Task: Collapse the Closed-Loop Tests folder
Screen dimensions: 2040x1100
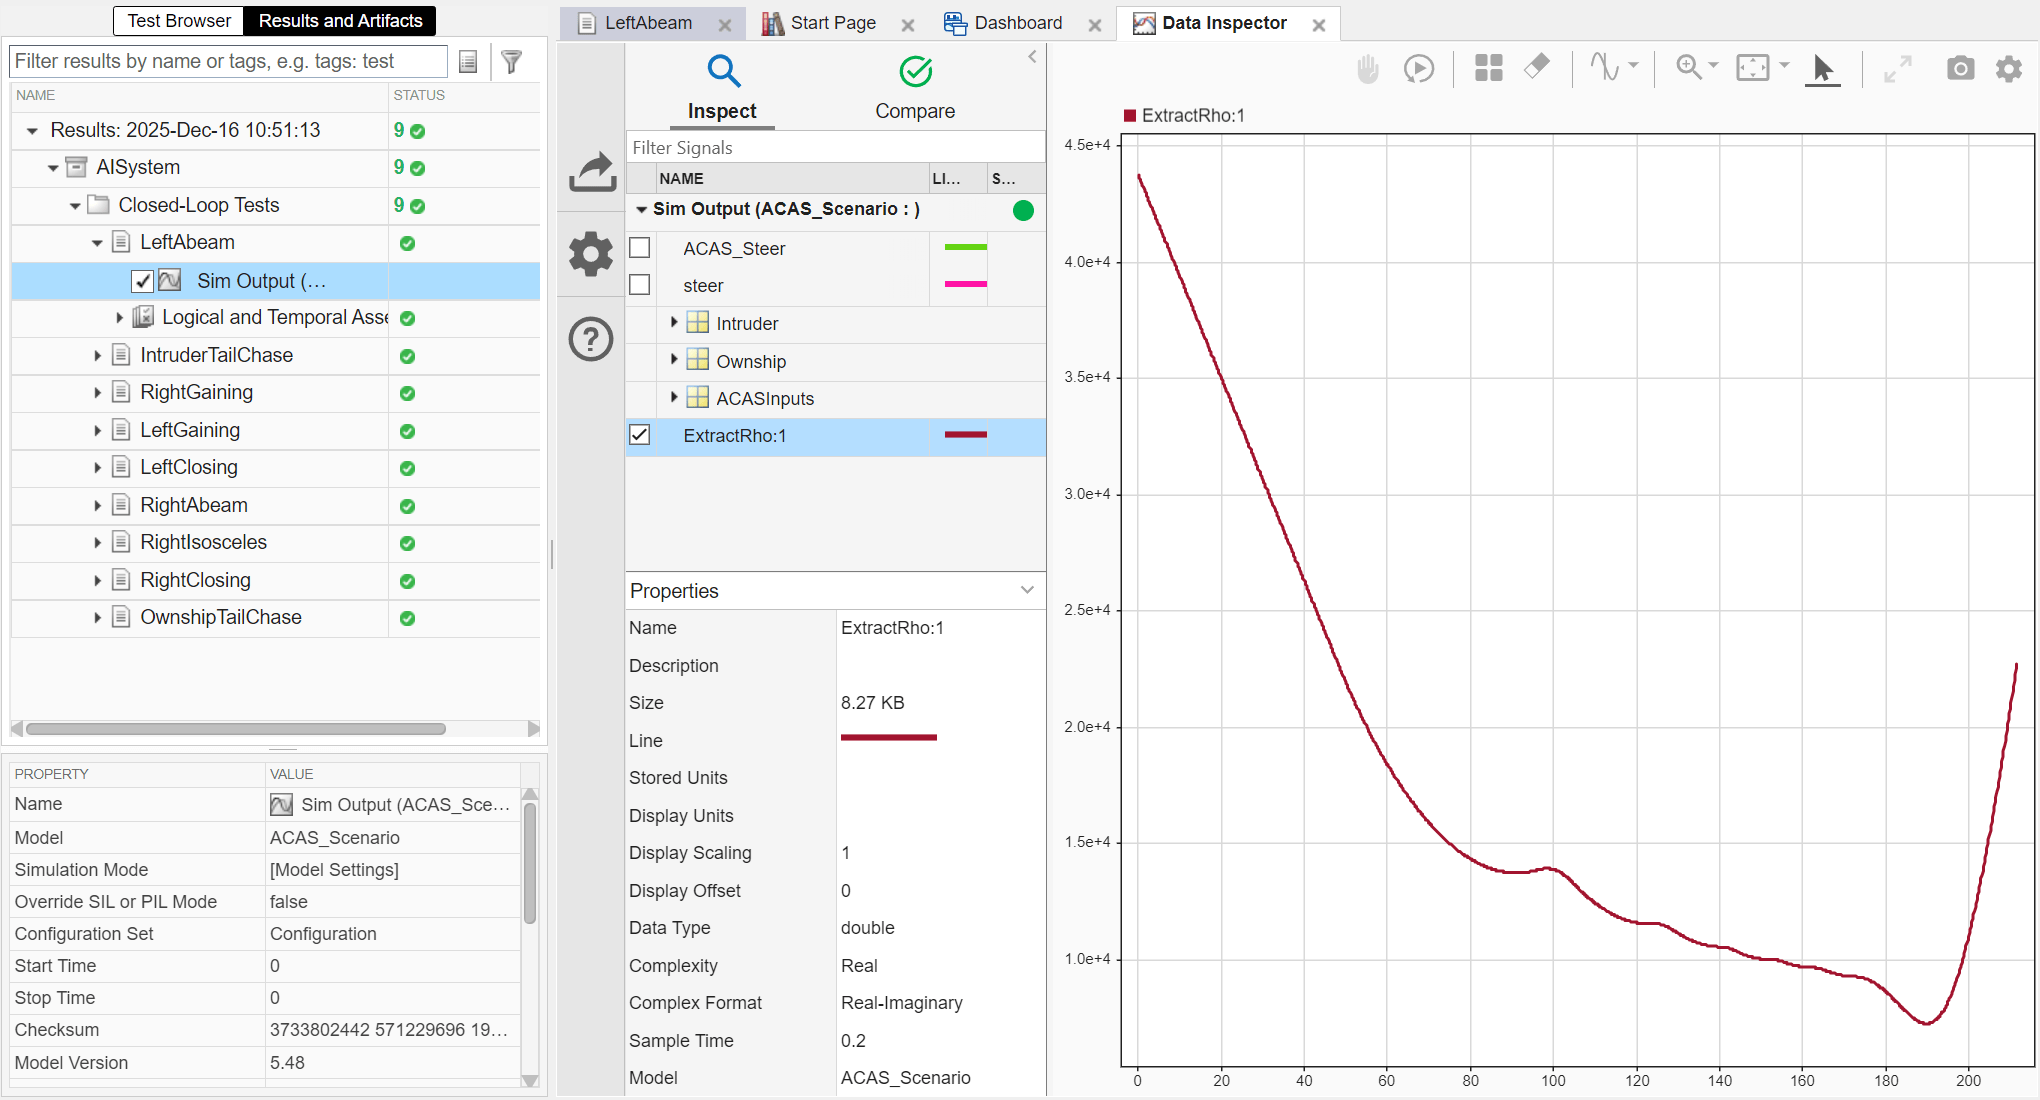Action: pos(75,206)
